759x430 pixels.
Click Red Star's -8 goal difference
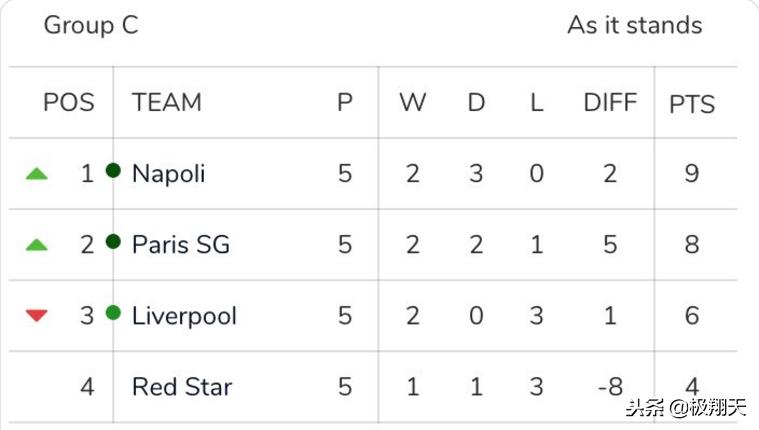tap(610, 386)
